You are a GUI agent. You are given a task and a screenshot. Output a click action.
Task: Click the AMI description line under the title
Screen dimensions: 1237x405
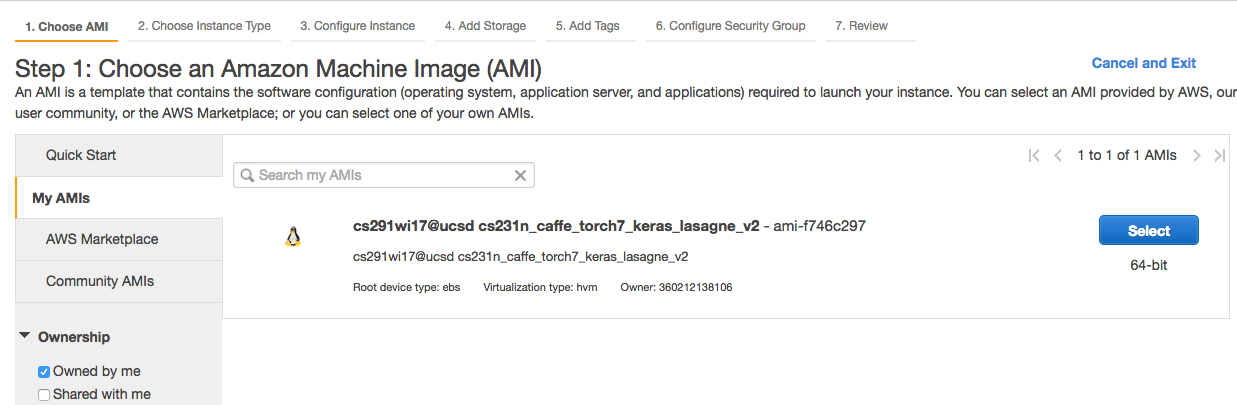(520, 257)
